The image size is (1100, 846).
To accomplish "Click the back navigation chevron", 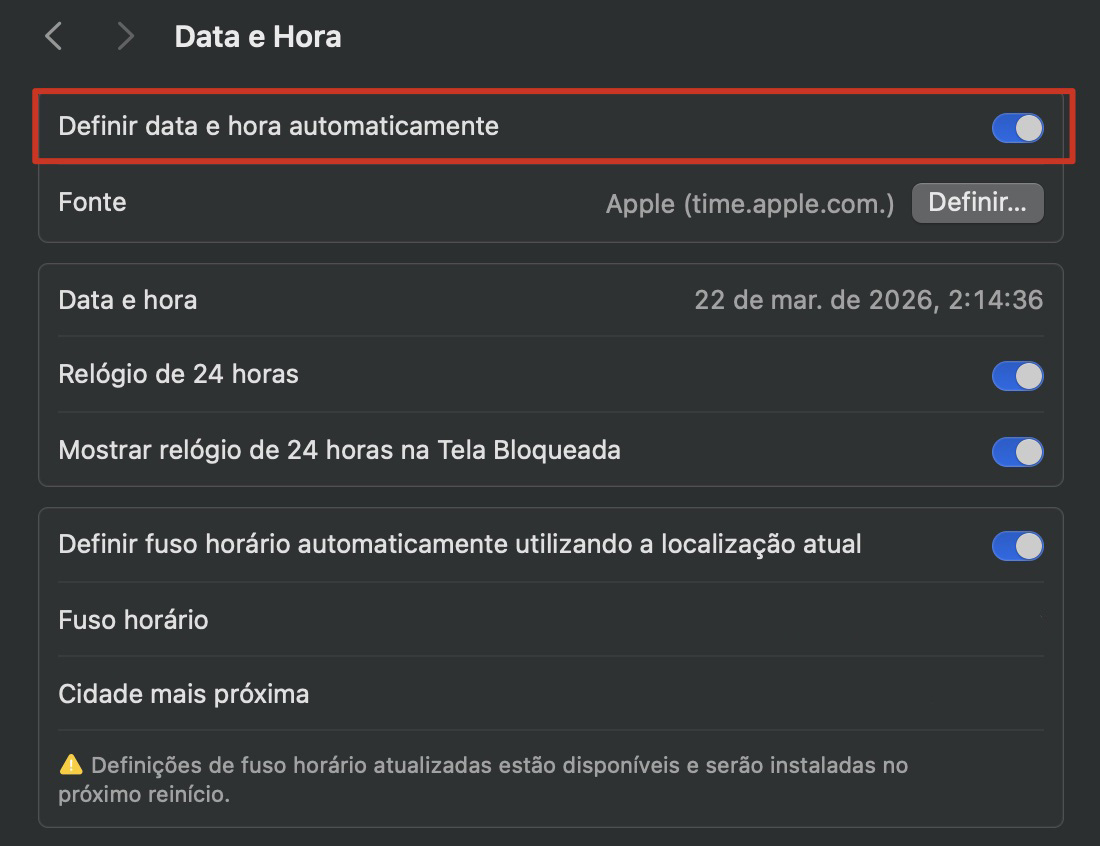I will coord(52,36).
